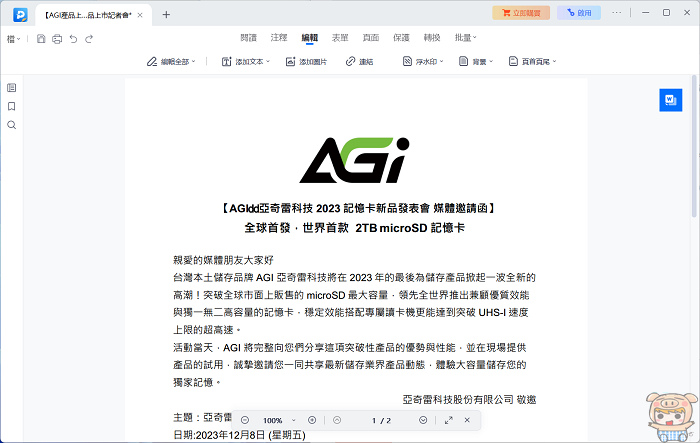The width and height of the screenshot is (700, 443).
Task: Click 添加圖片 add image tool
Action: [x=306, y=61]
